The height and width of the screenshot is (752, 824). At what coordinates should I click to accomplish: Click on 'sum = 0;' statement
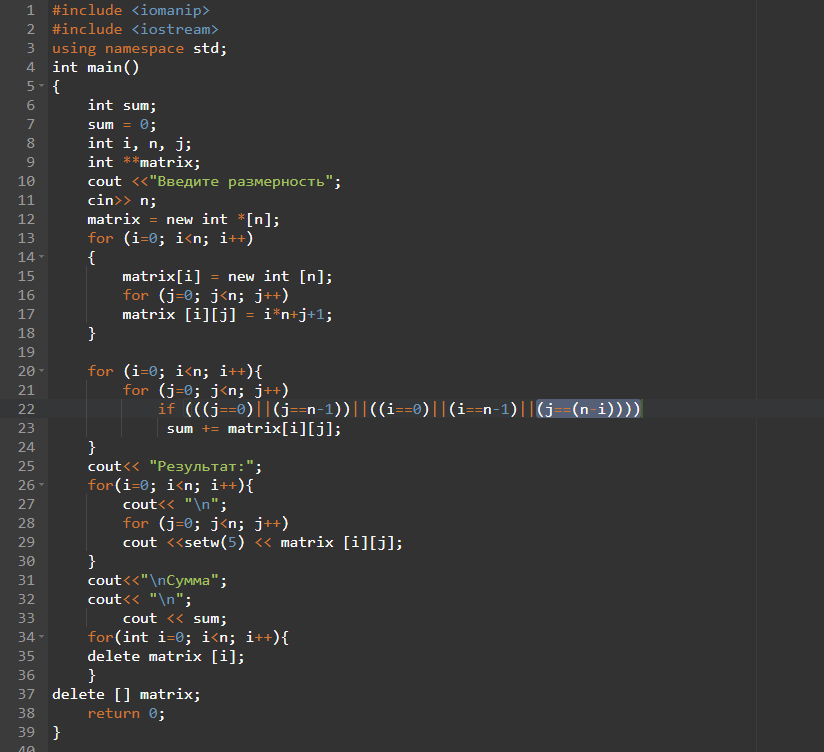122,125
